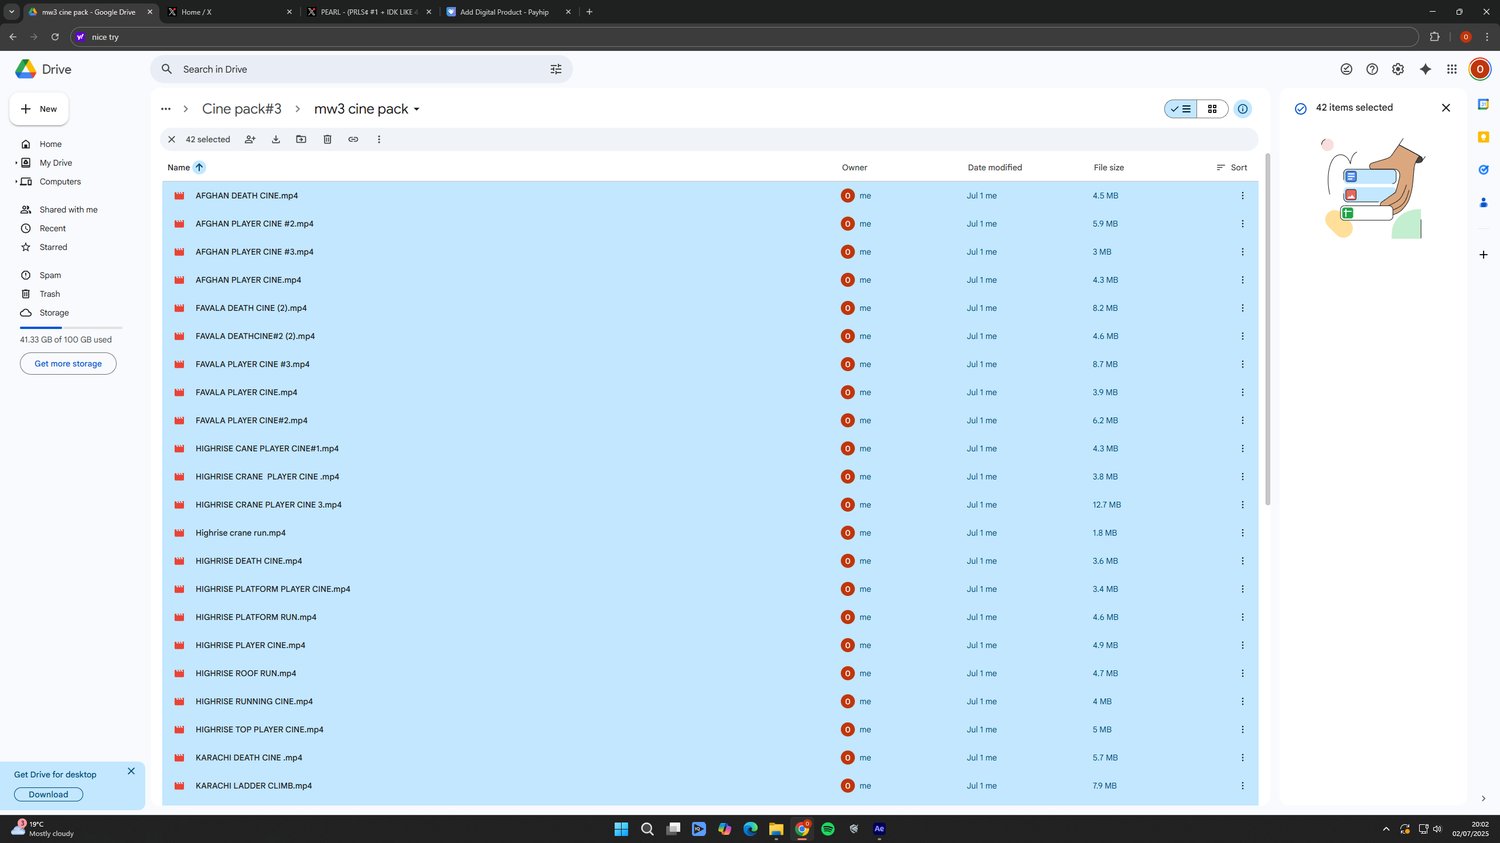The width and height of the screenshot is (1500, 843).
Task: Switch to the Payhip Add Digital Product tab
Action: click(x=508, y=12)
